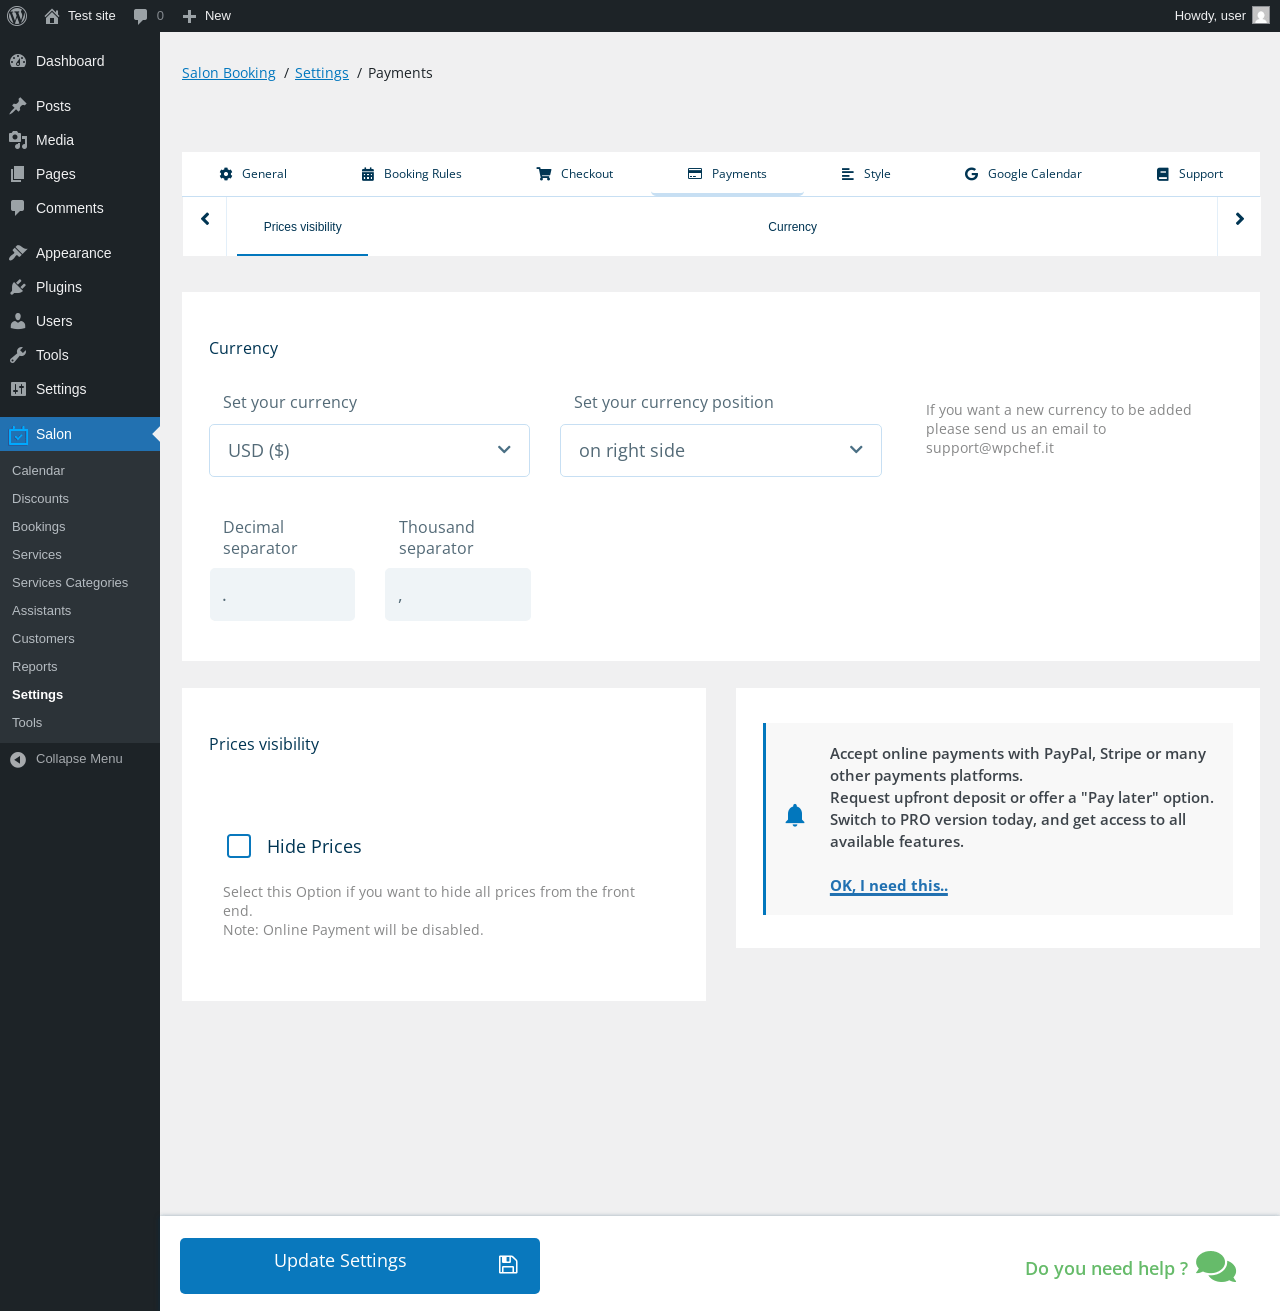
Task: Switch to the Booking Rules tab
Action: pos(411,174)
